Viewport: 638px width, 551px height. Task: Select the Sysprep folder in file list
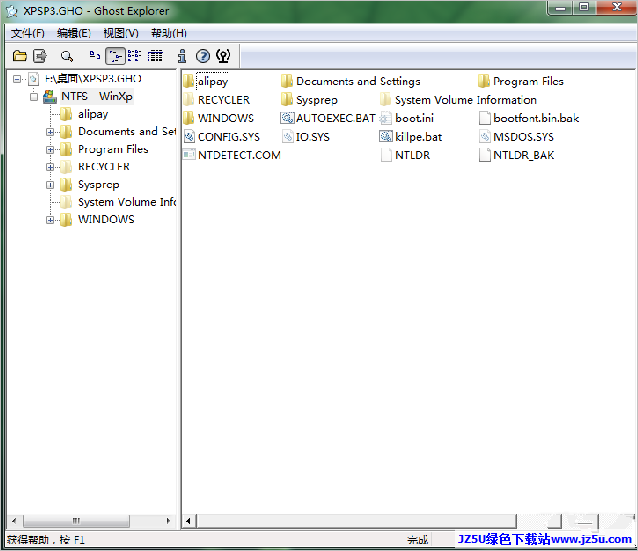pos(309,100)
